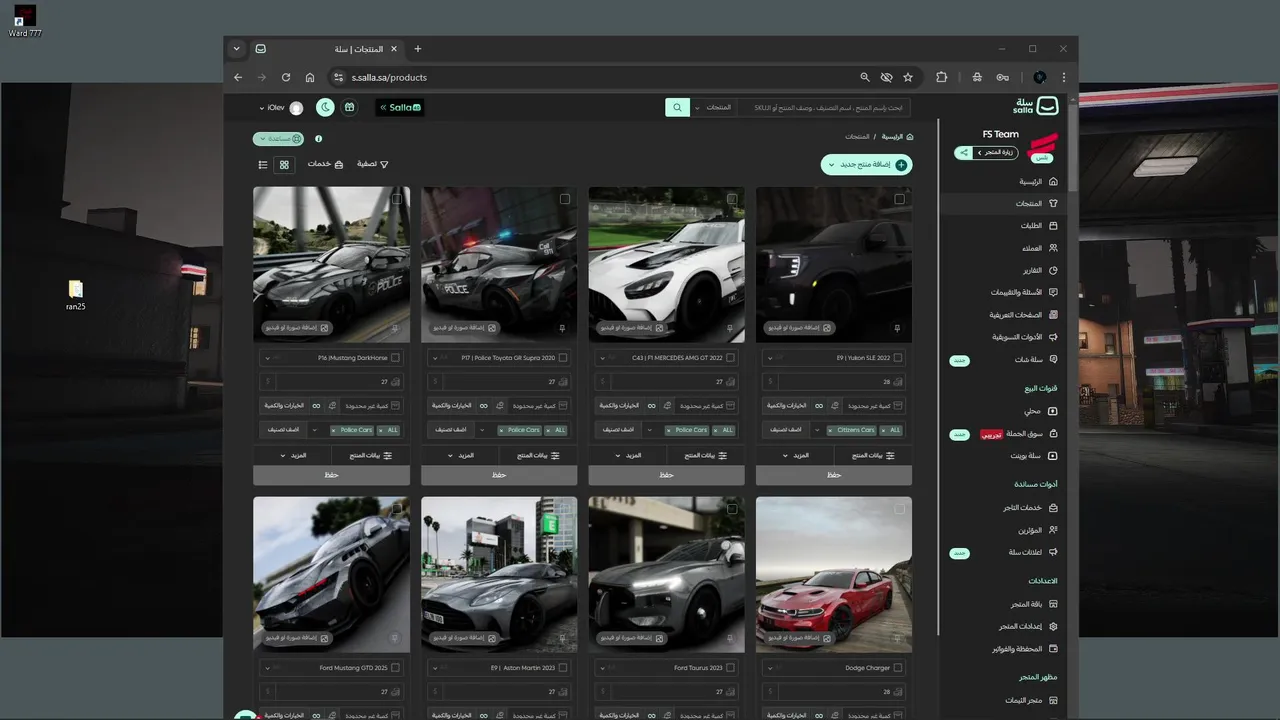Open Chrome zoom magnifier in address bar

click(x=865, y=77)
